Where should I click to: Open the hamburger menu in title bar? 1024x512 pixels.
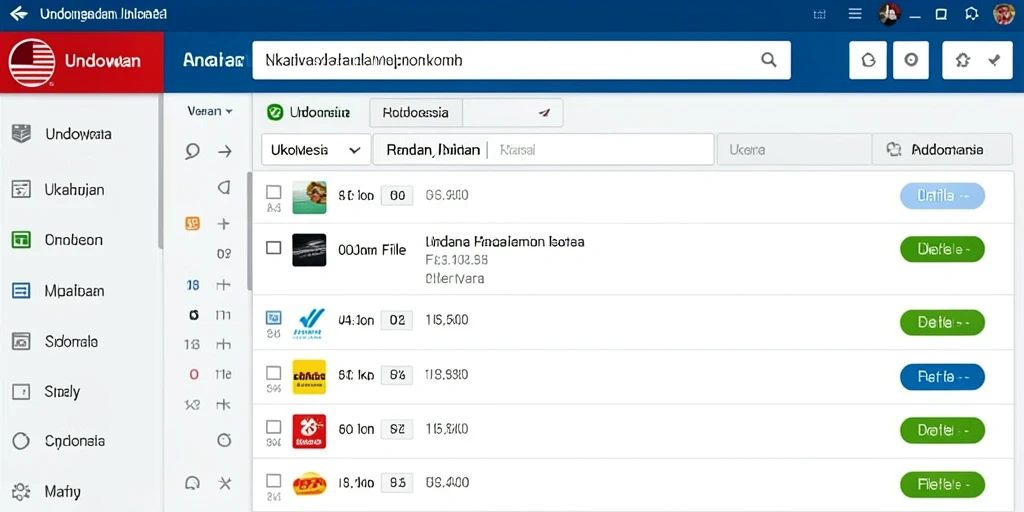click(855, 14)
